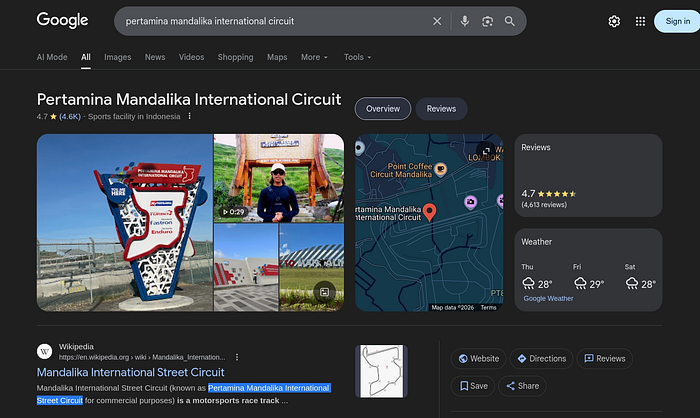This screenshot has height=418, width=700.
Task: Click the en.wikipedia.org URL breadcrumb
Action: click(x=142, y=357)
